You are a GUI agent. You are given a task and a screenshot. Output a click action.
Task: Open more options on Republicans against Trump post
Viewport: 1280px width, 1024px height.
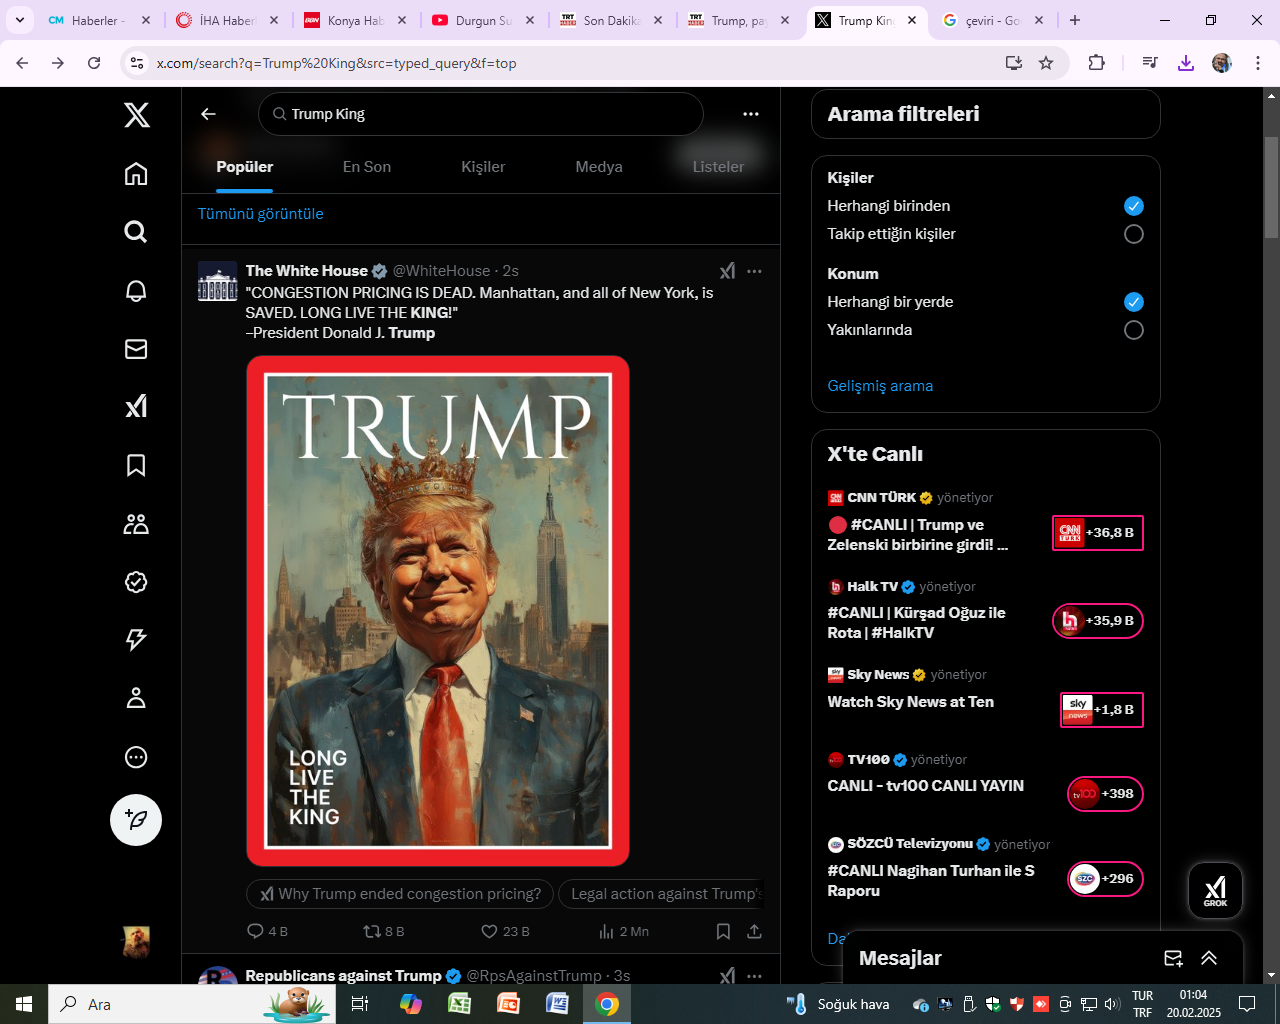click(755, 976)
